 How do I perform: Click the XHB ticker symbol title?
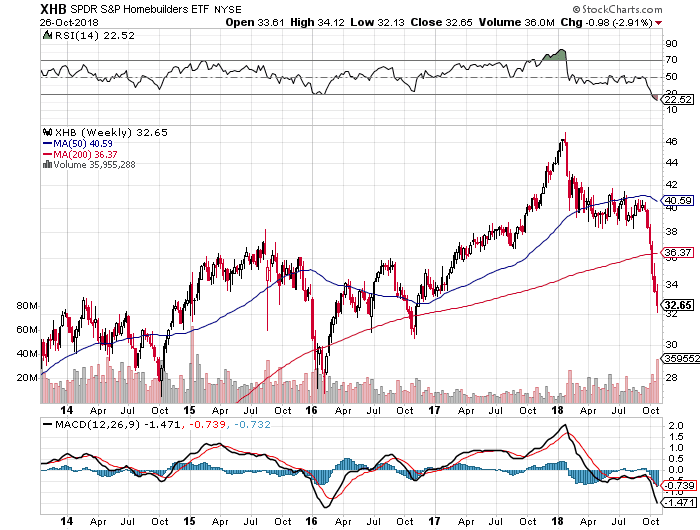pos(53,9)
